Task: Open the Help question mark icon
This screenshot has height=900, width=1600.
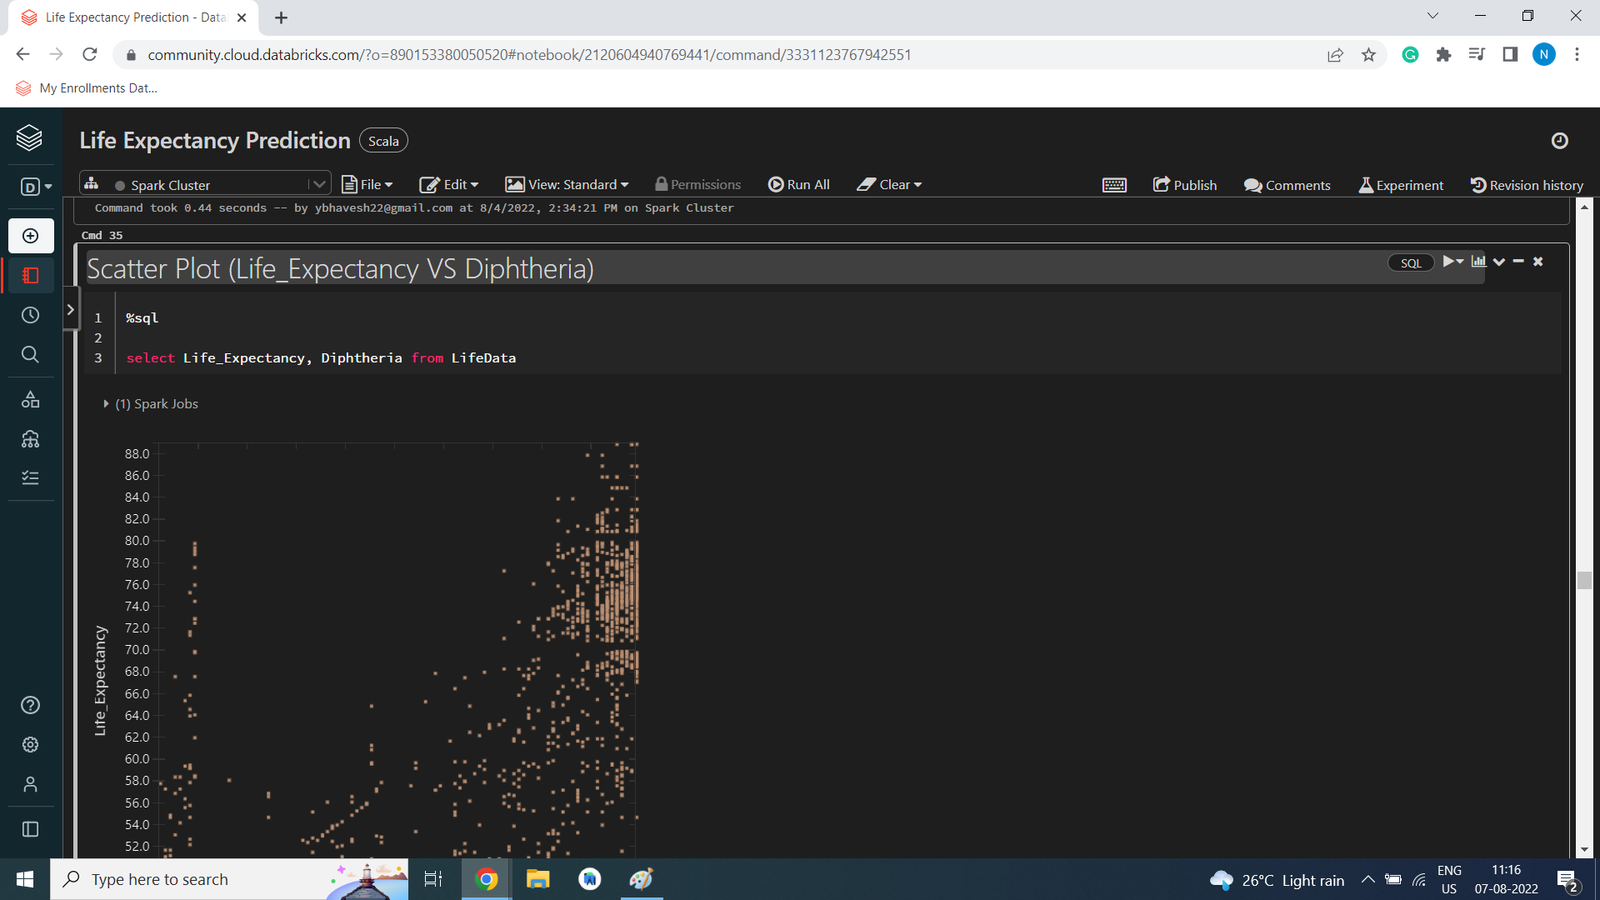Action: [x=30, y=705]
